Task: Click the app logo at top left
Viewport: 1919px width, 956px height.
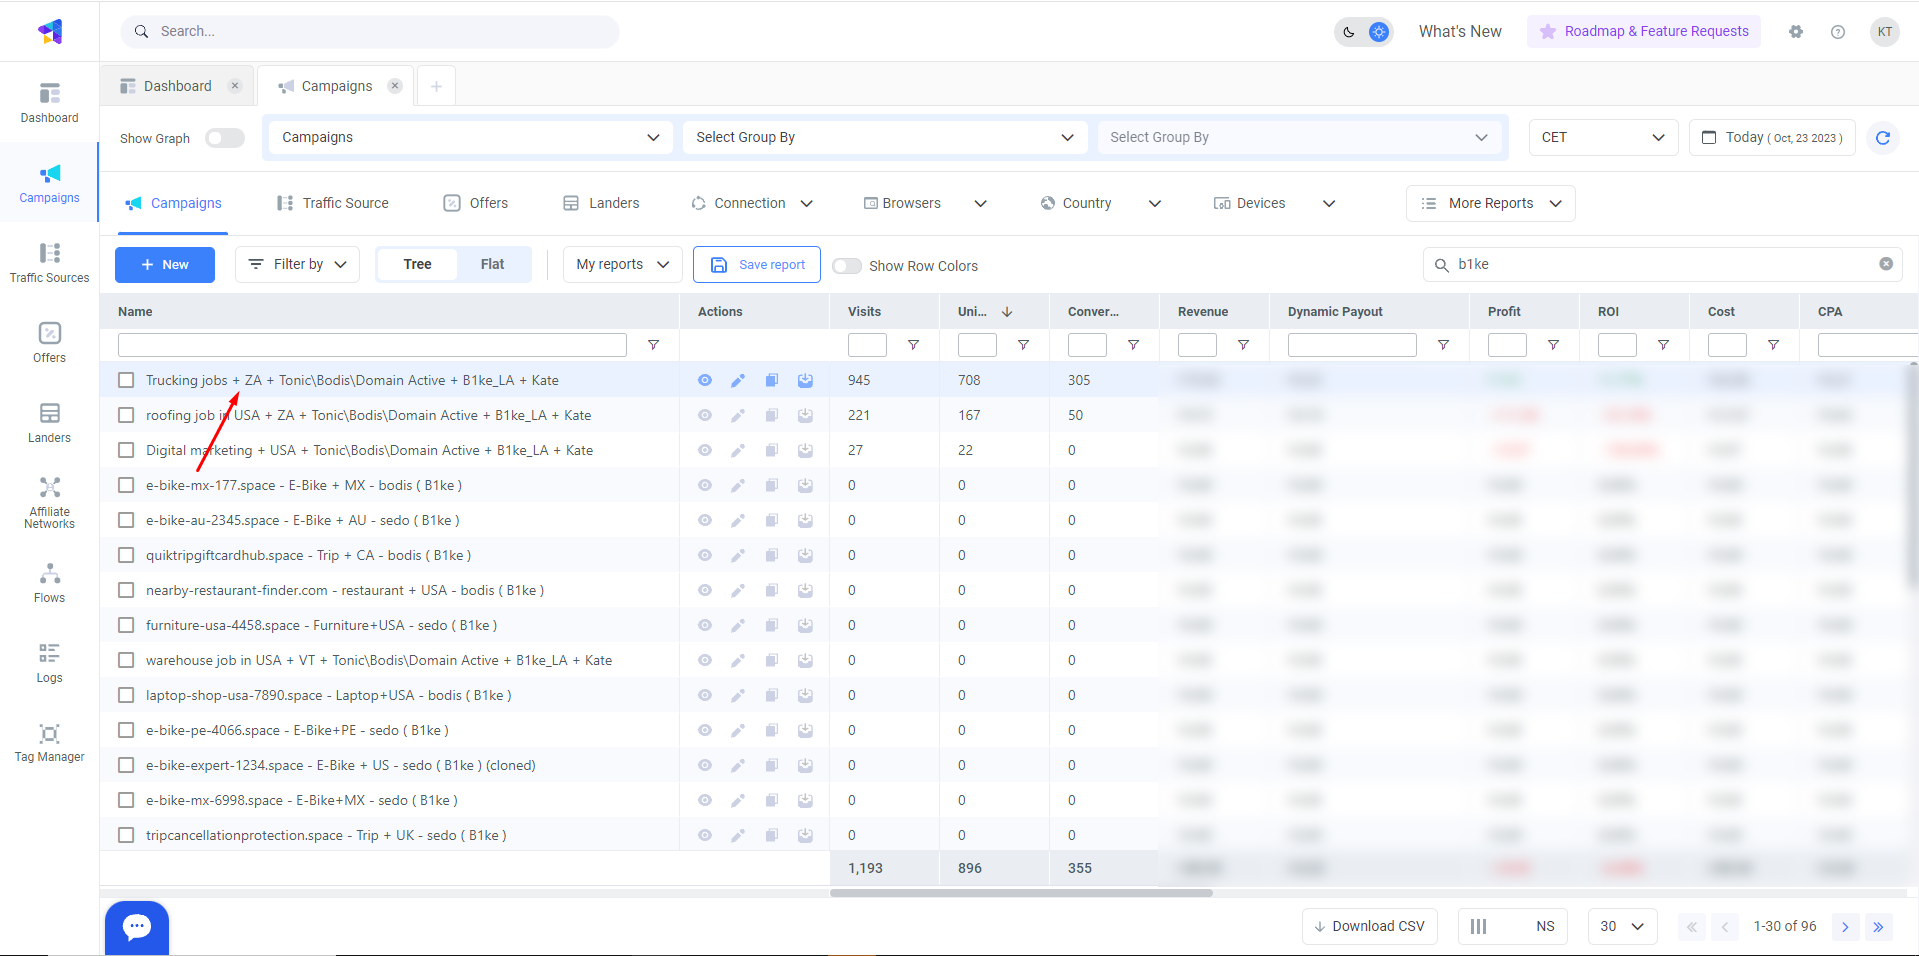Action: (x=50, y=32)
